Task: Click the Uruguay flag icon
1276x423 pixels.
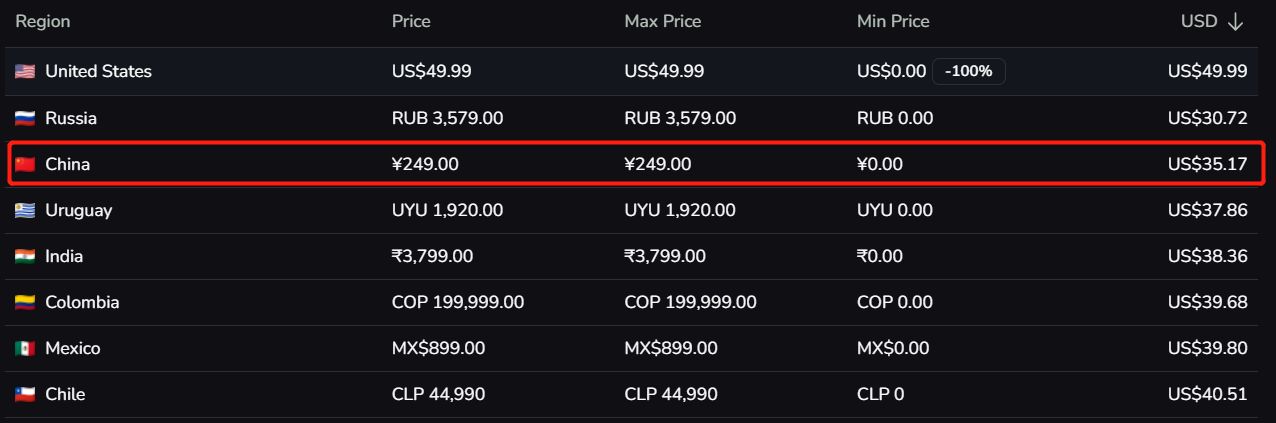Action: 25,210
